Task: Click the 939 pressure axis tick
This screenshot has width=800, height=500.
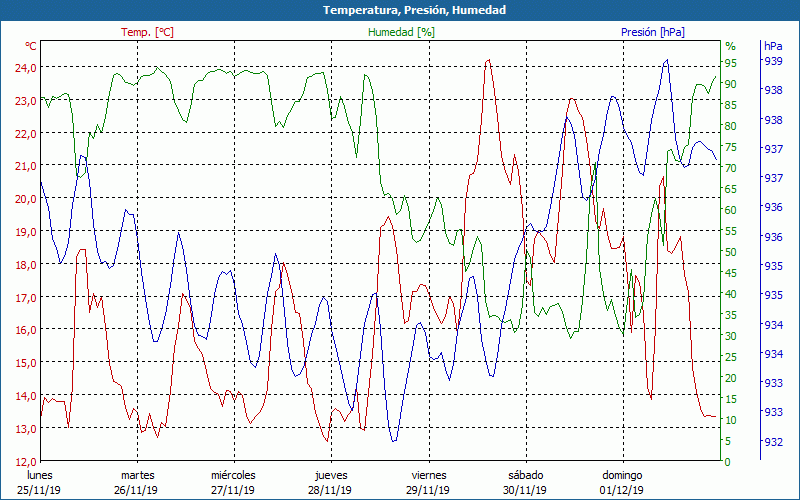Action: pyautogui.click(x=773, y=62)
